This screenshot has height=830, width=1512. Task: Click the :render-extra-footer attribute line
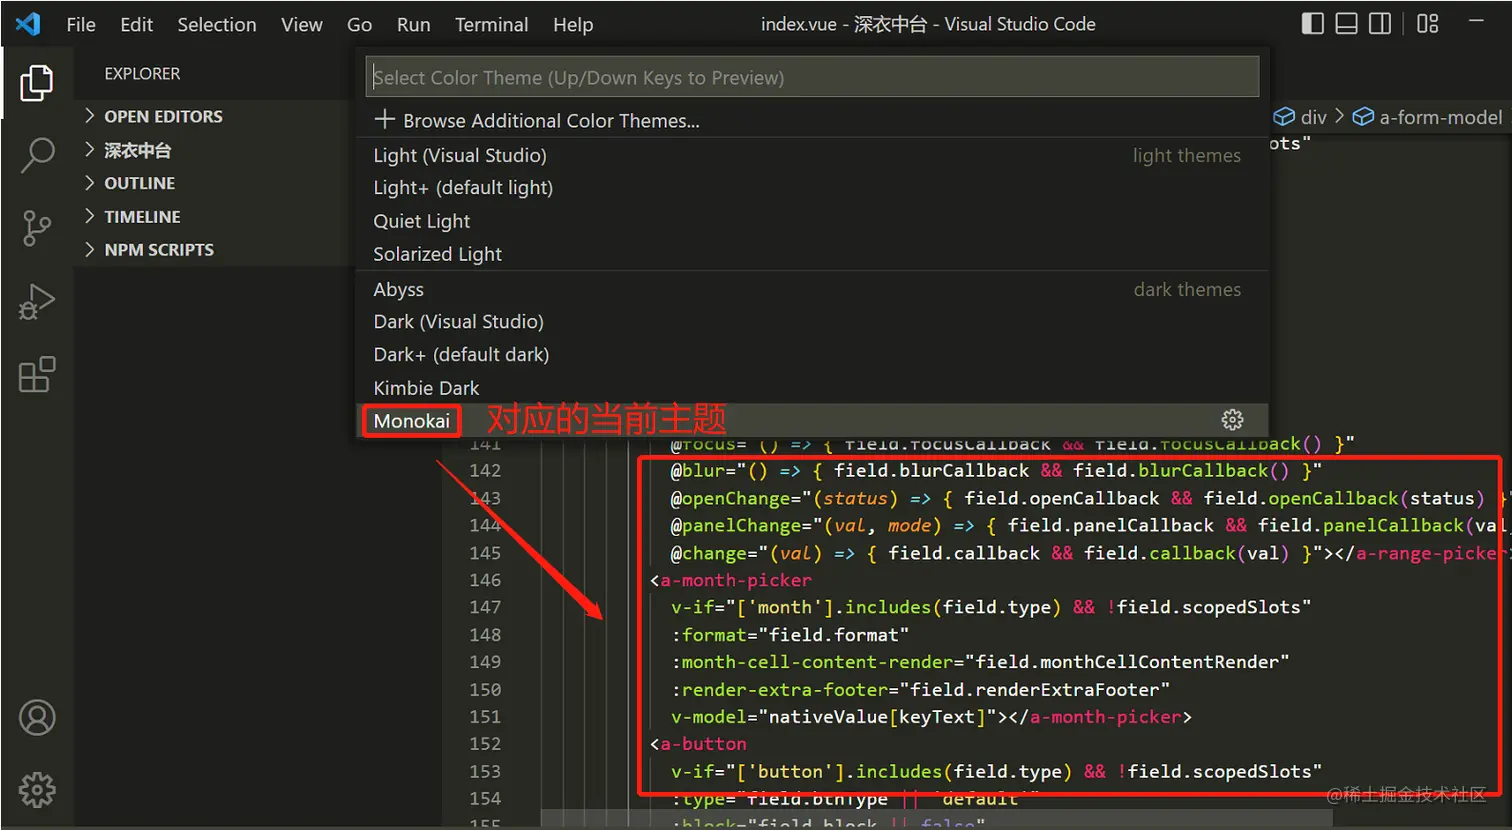[920, 689]
